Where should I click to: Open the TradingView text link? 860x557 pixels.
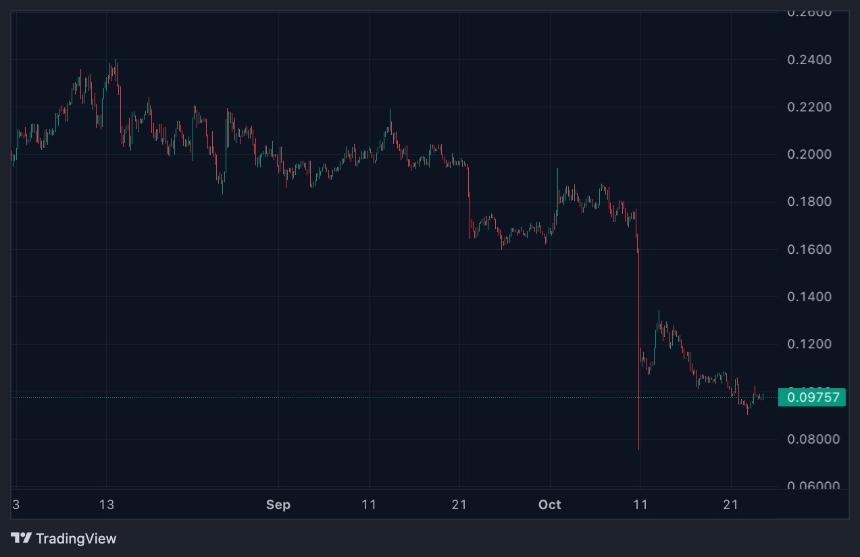coord(76,538)
